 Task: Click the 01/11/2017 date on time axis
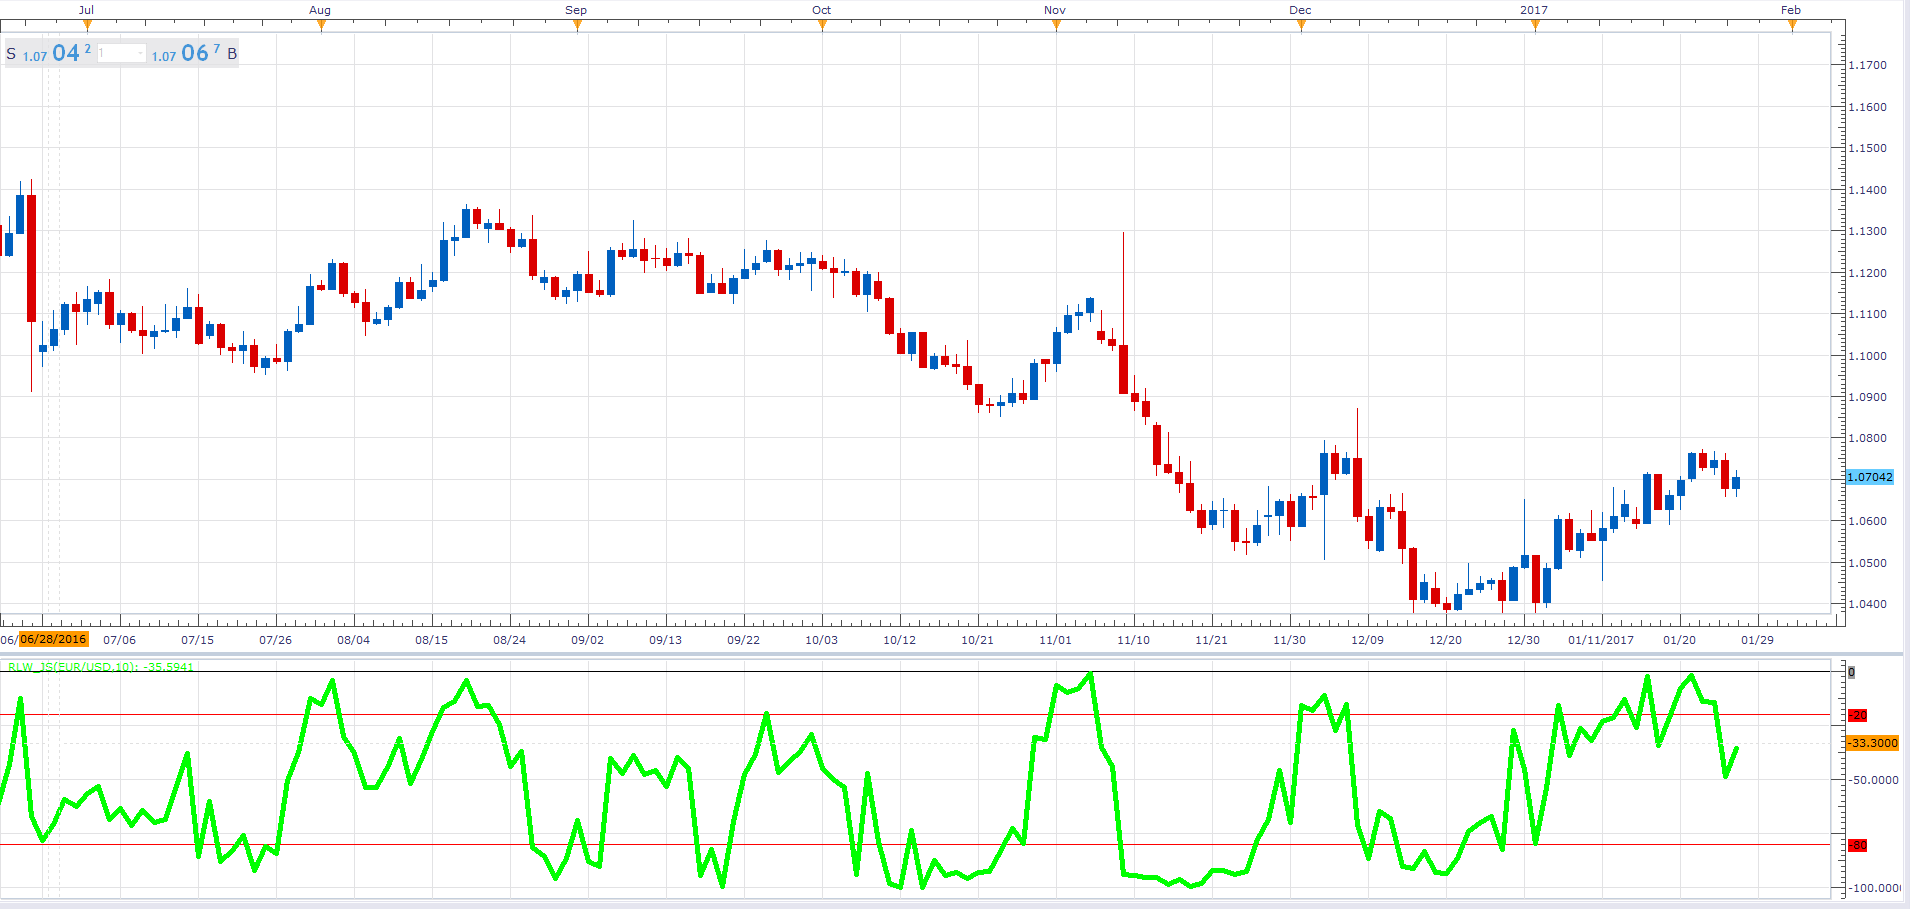coord(1600,640)
